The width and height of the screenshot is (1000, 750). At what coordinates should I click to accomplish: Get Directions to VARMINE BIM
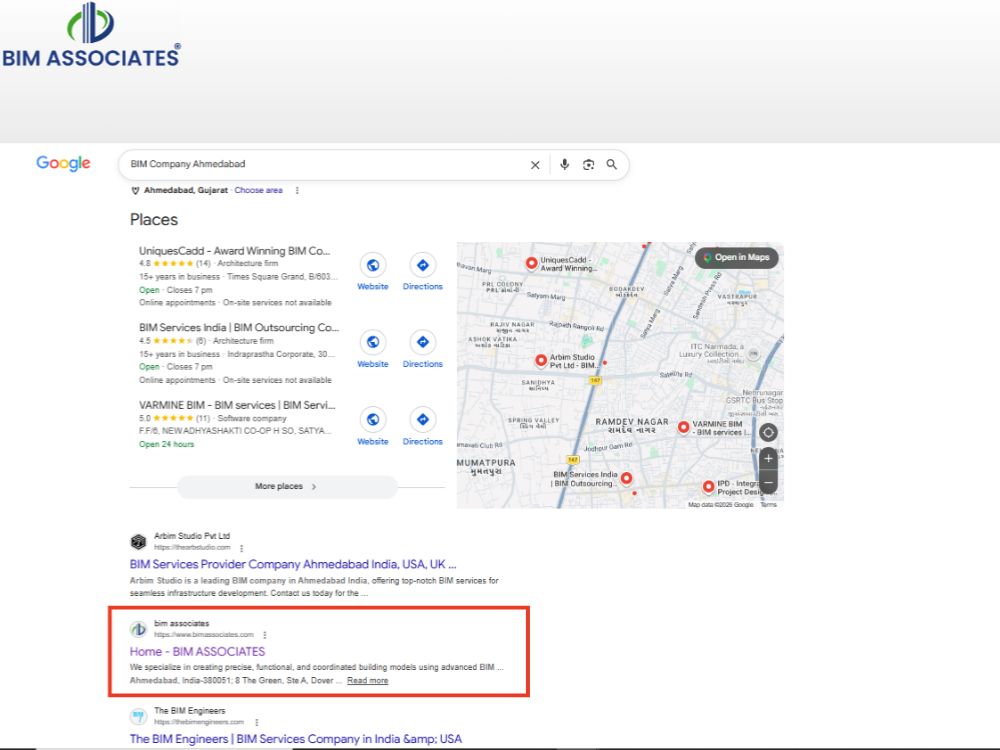[x=423, y=420]
